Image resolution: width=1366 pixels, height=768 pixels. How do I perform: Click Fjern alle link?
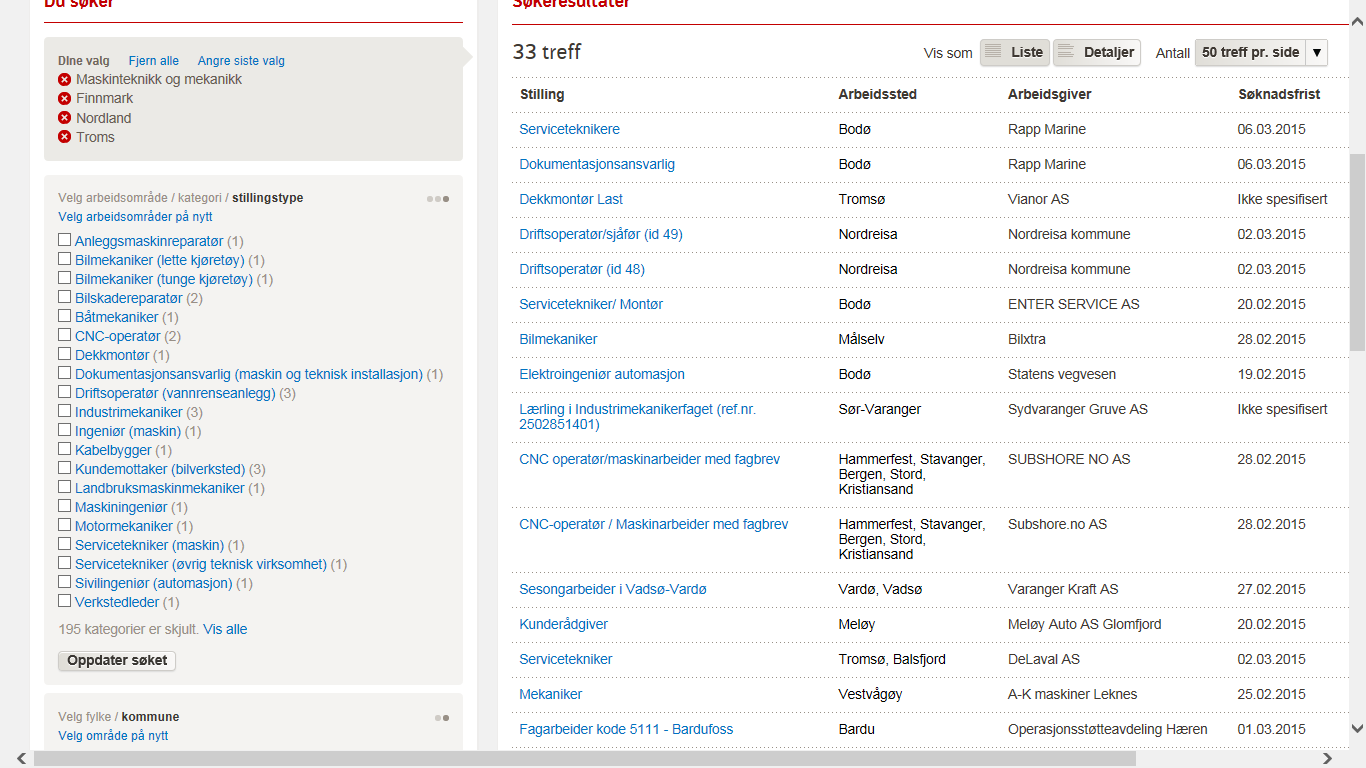[154, 61]
